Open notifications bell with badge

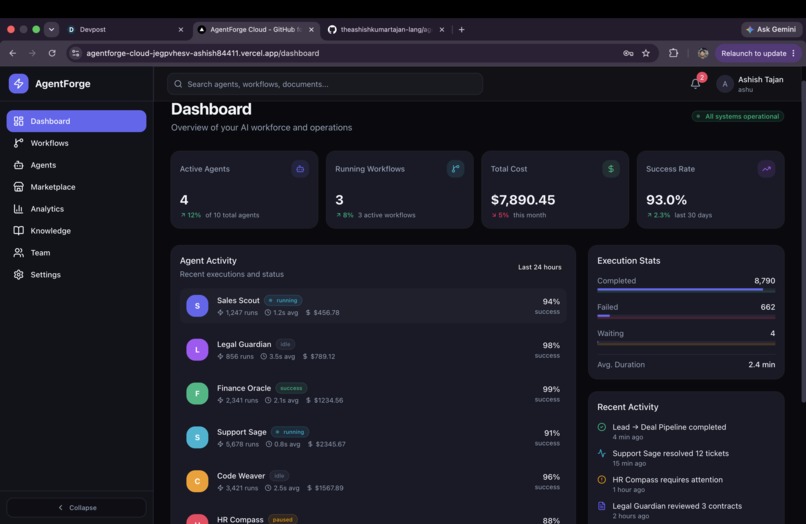tap(695, 83)
